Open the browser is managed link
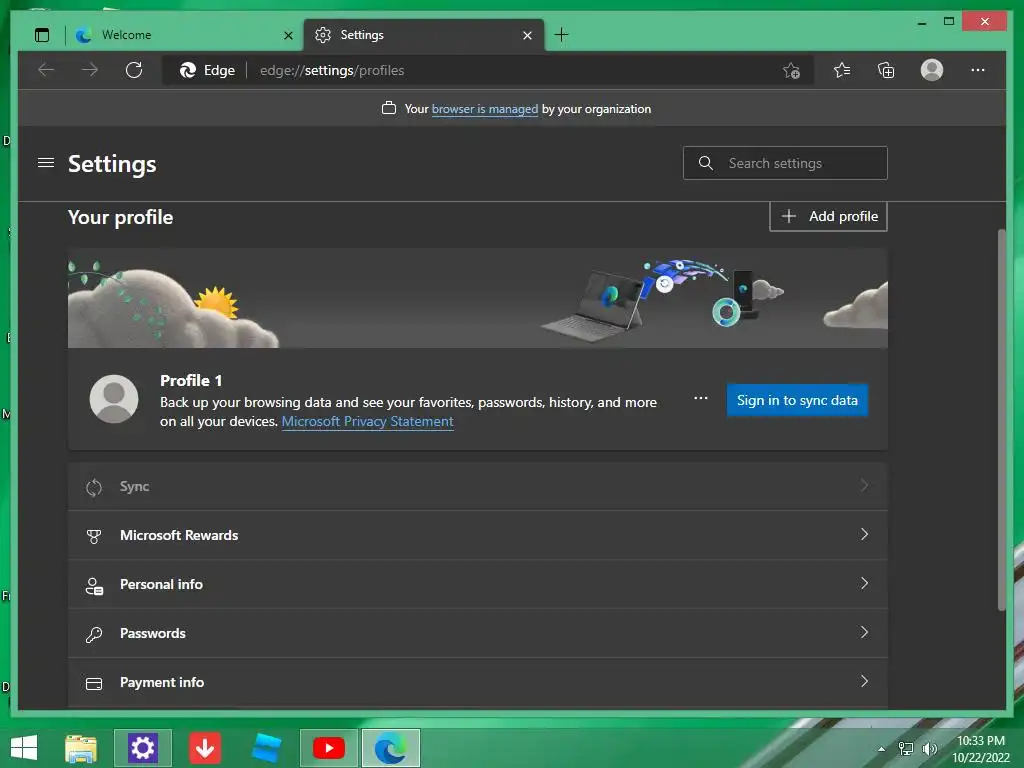This screenshot has height=768, width=1024. pyautogui.click(x=485, y=109)
